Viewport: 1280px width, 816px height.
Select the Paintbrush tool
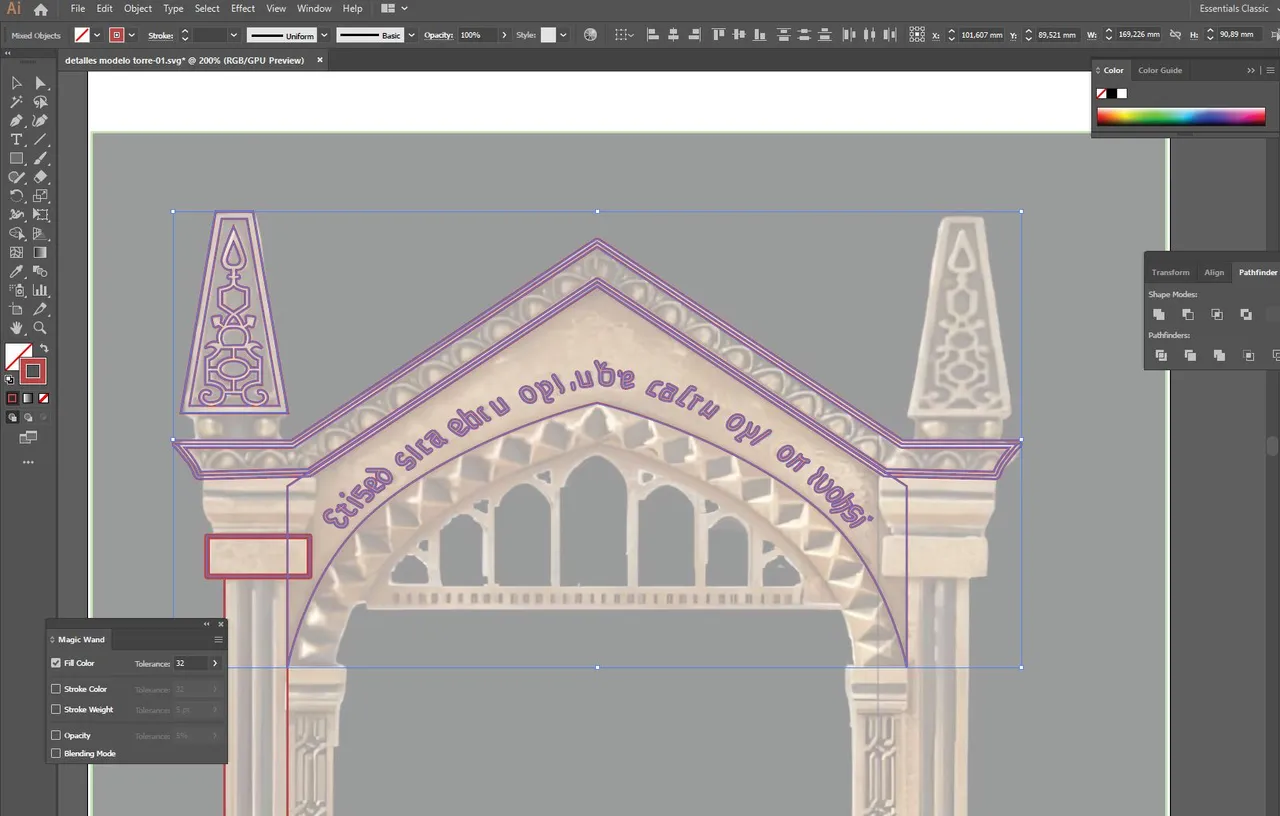click(x=41, y=159)
